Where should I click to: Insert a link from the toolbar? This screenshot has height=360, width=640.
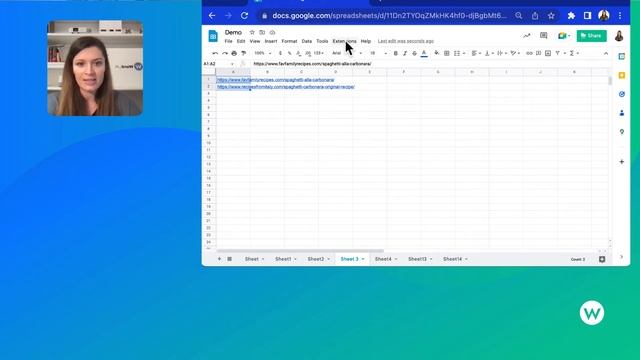tap(529, 53)
